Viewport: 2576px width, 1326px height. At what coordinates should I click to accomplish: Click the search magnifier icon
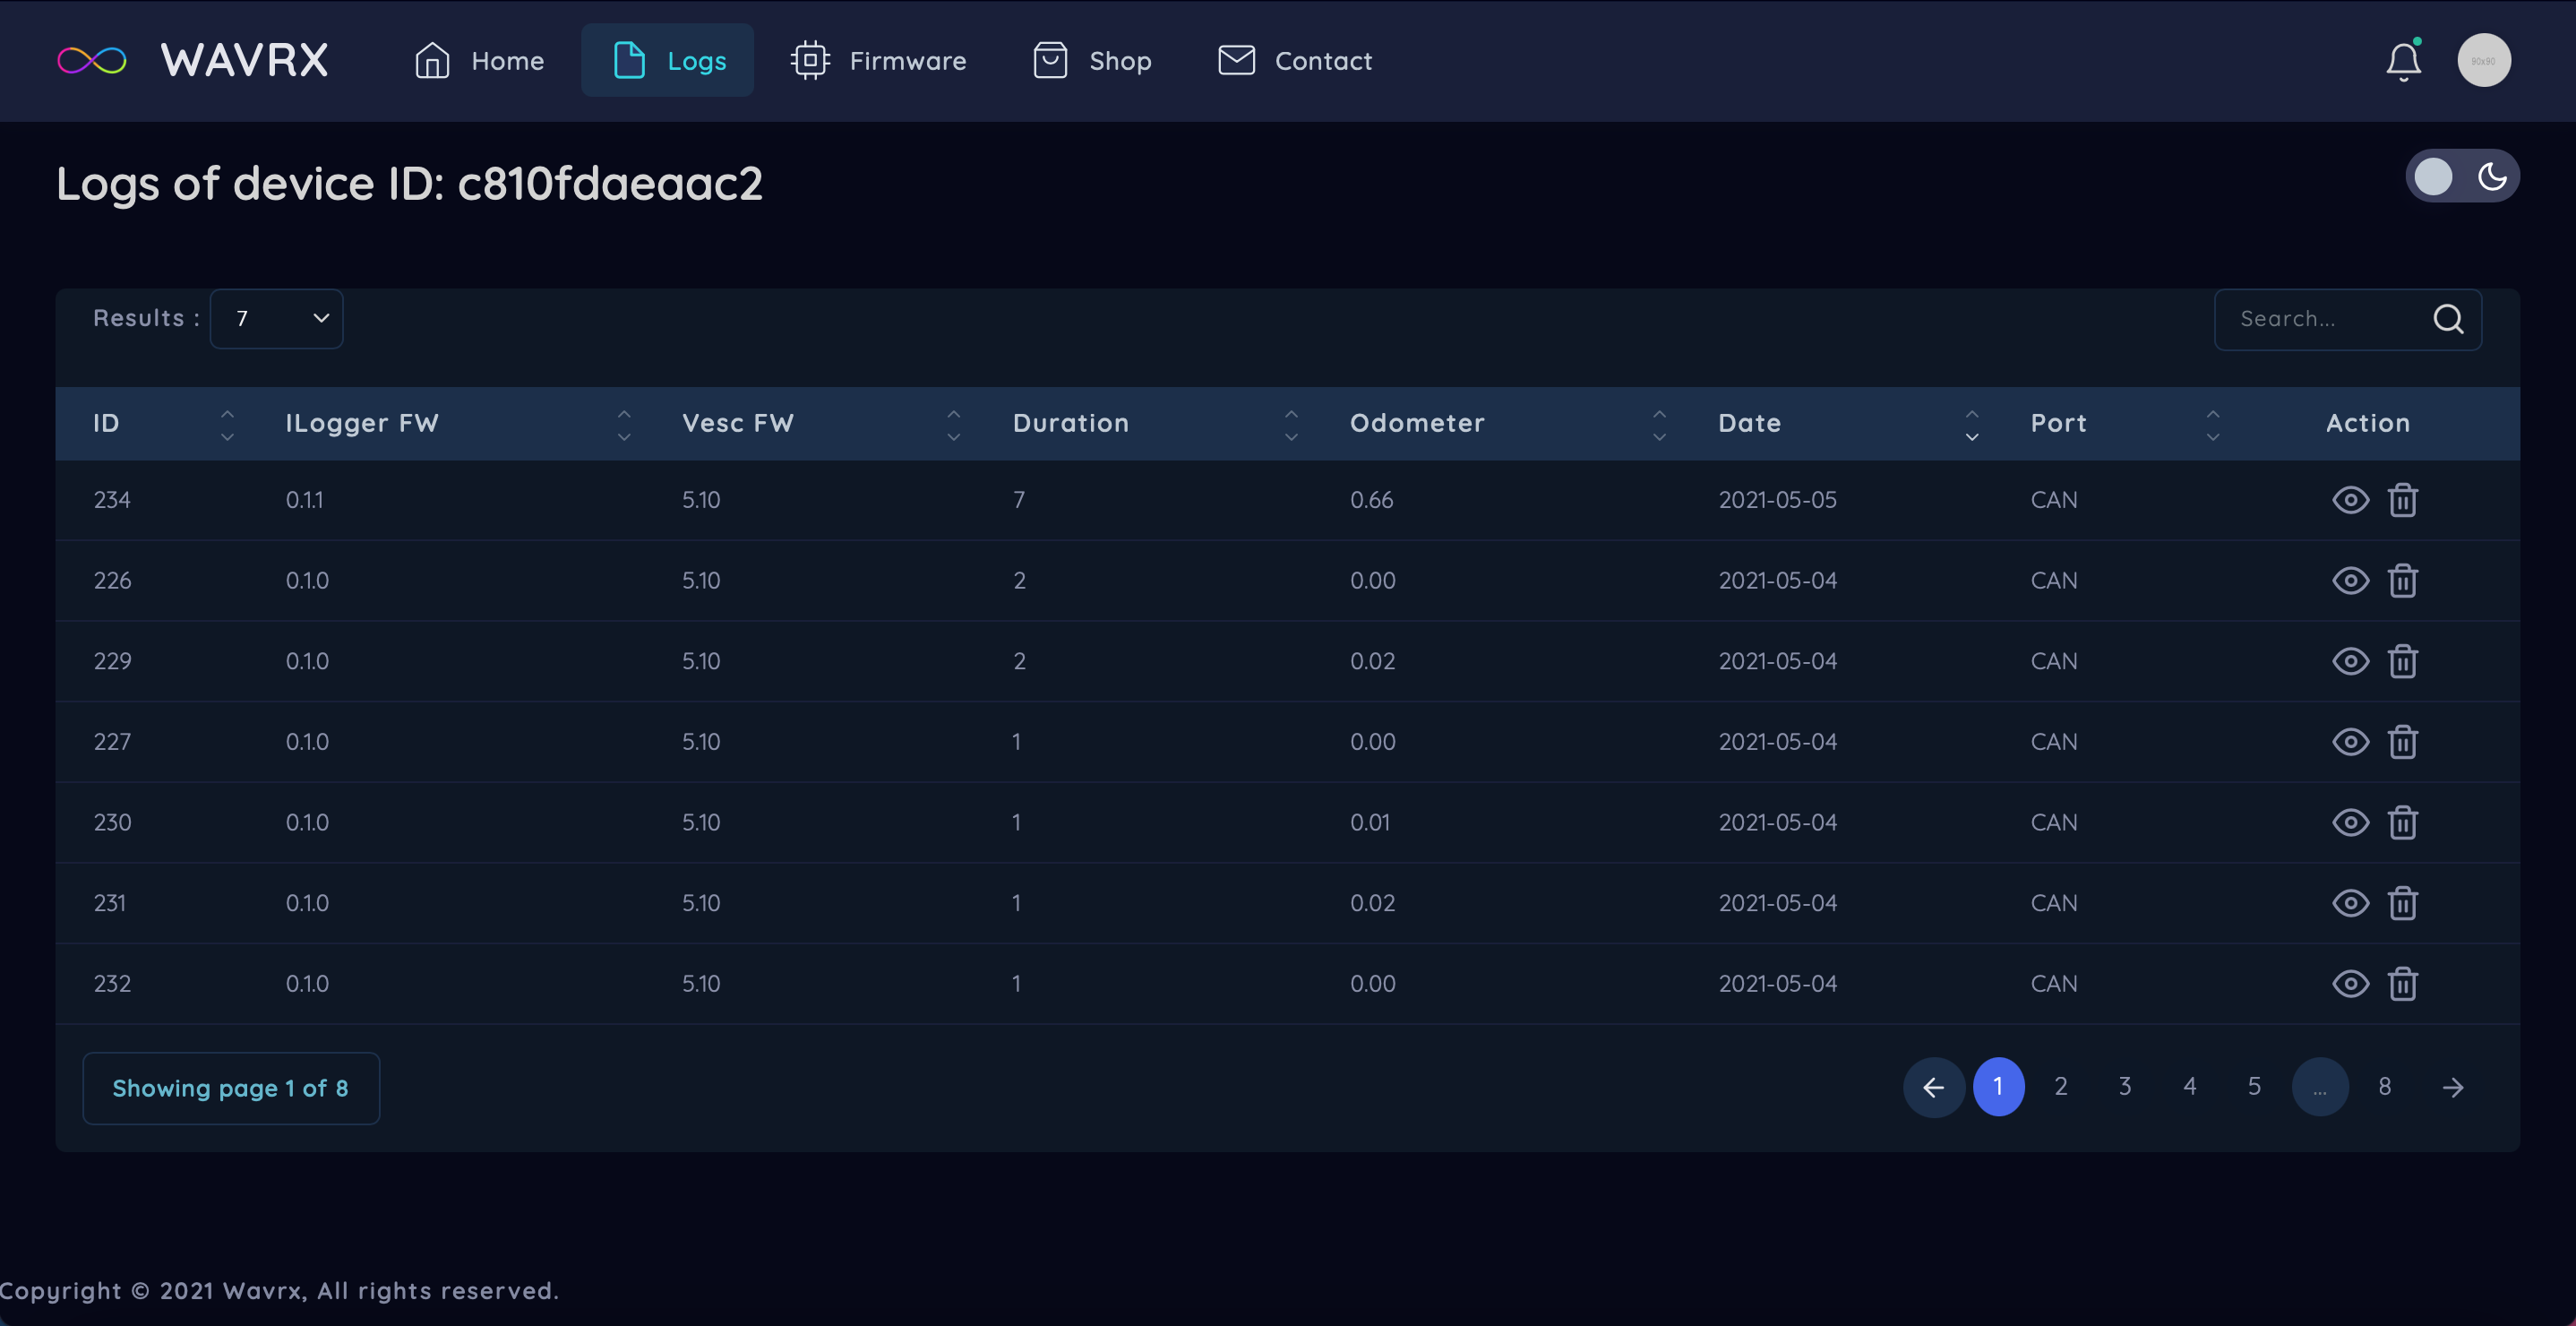[2447, 319]
